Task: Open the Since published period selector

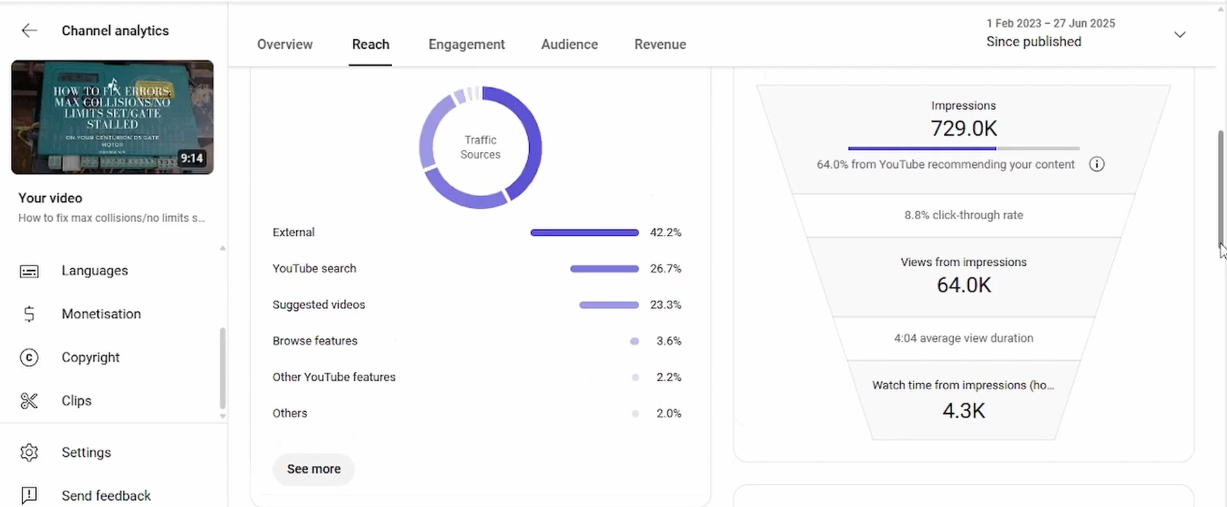Action: pyautogui.click(x=1033, y=42)
